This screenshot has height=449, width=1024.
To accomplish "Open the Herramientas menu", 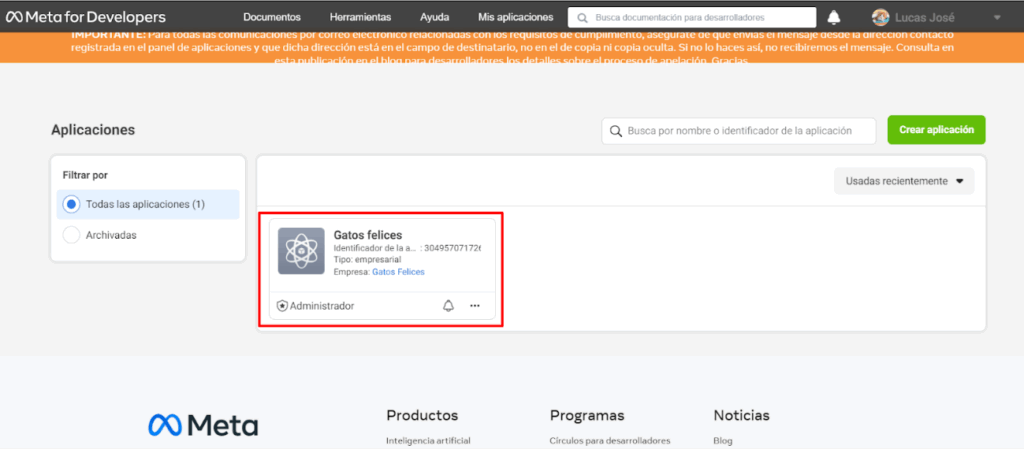I will (361, 17).
